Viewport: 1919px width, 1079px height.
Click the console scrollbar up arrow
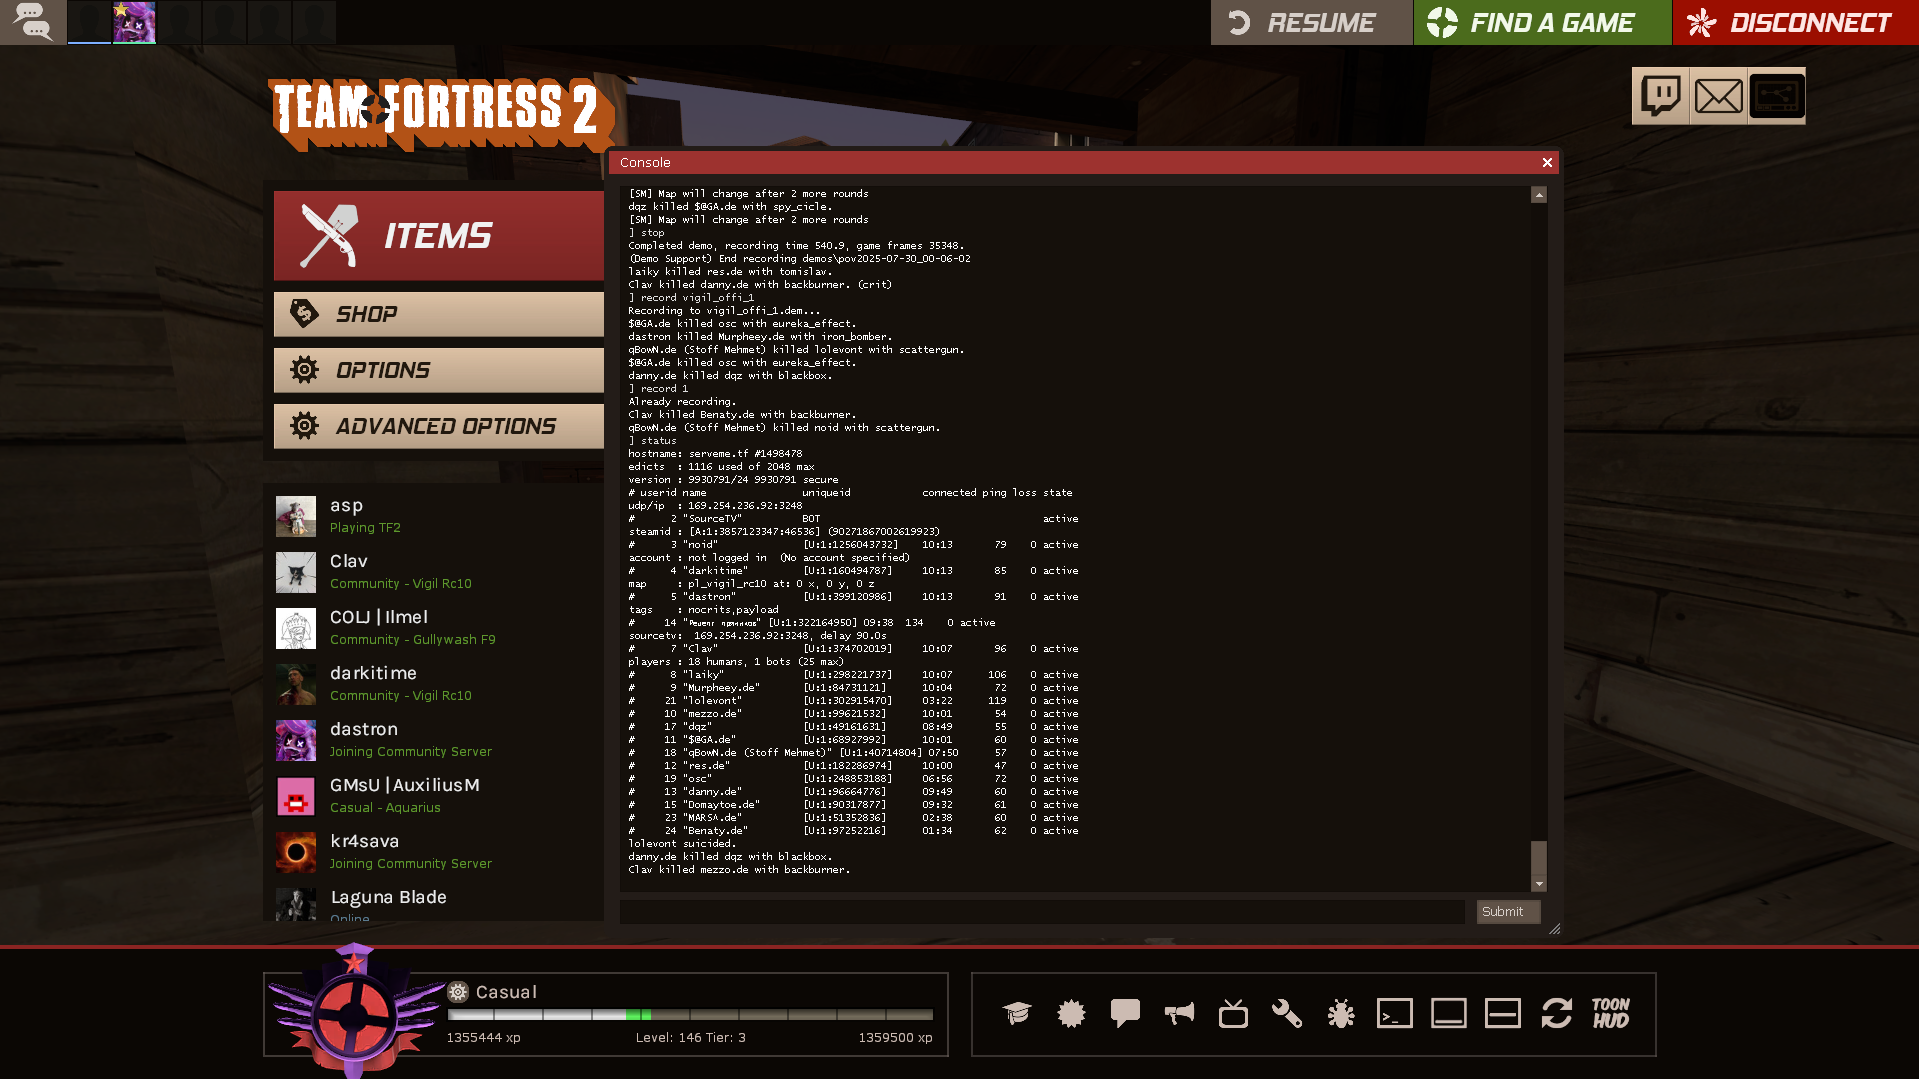[x=1539, y=195]
